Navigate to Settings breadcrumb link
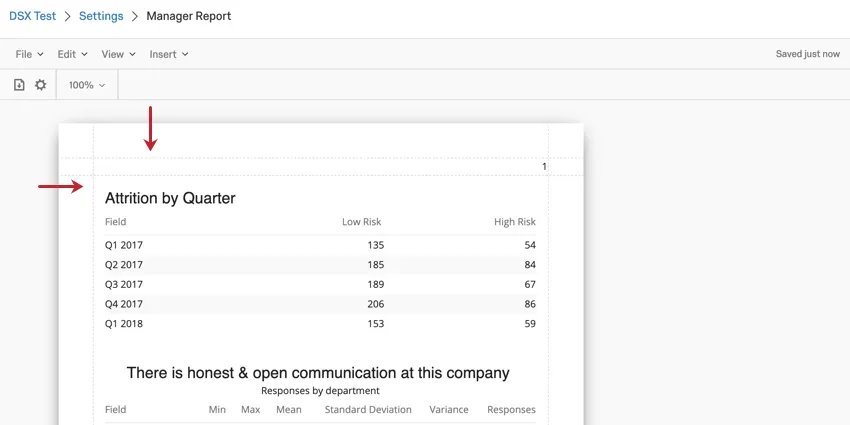 click(101, 16)
